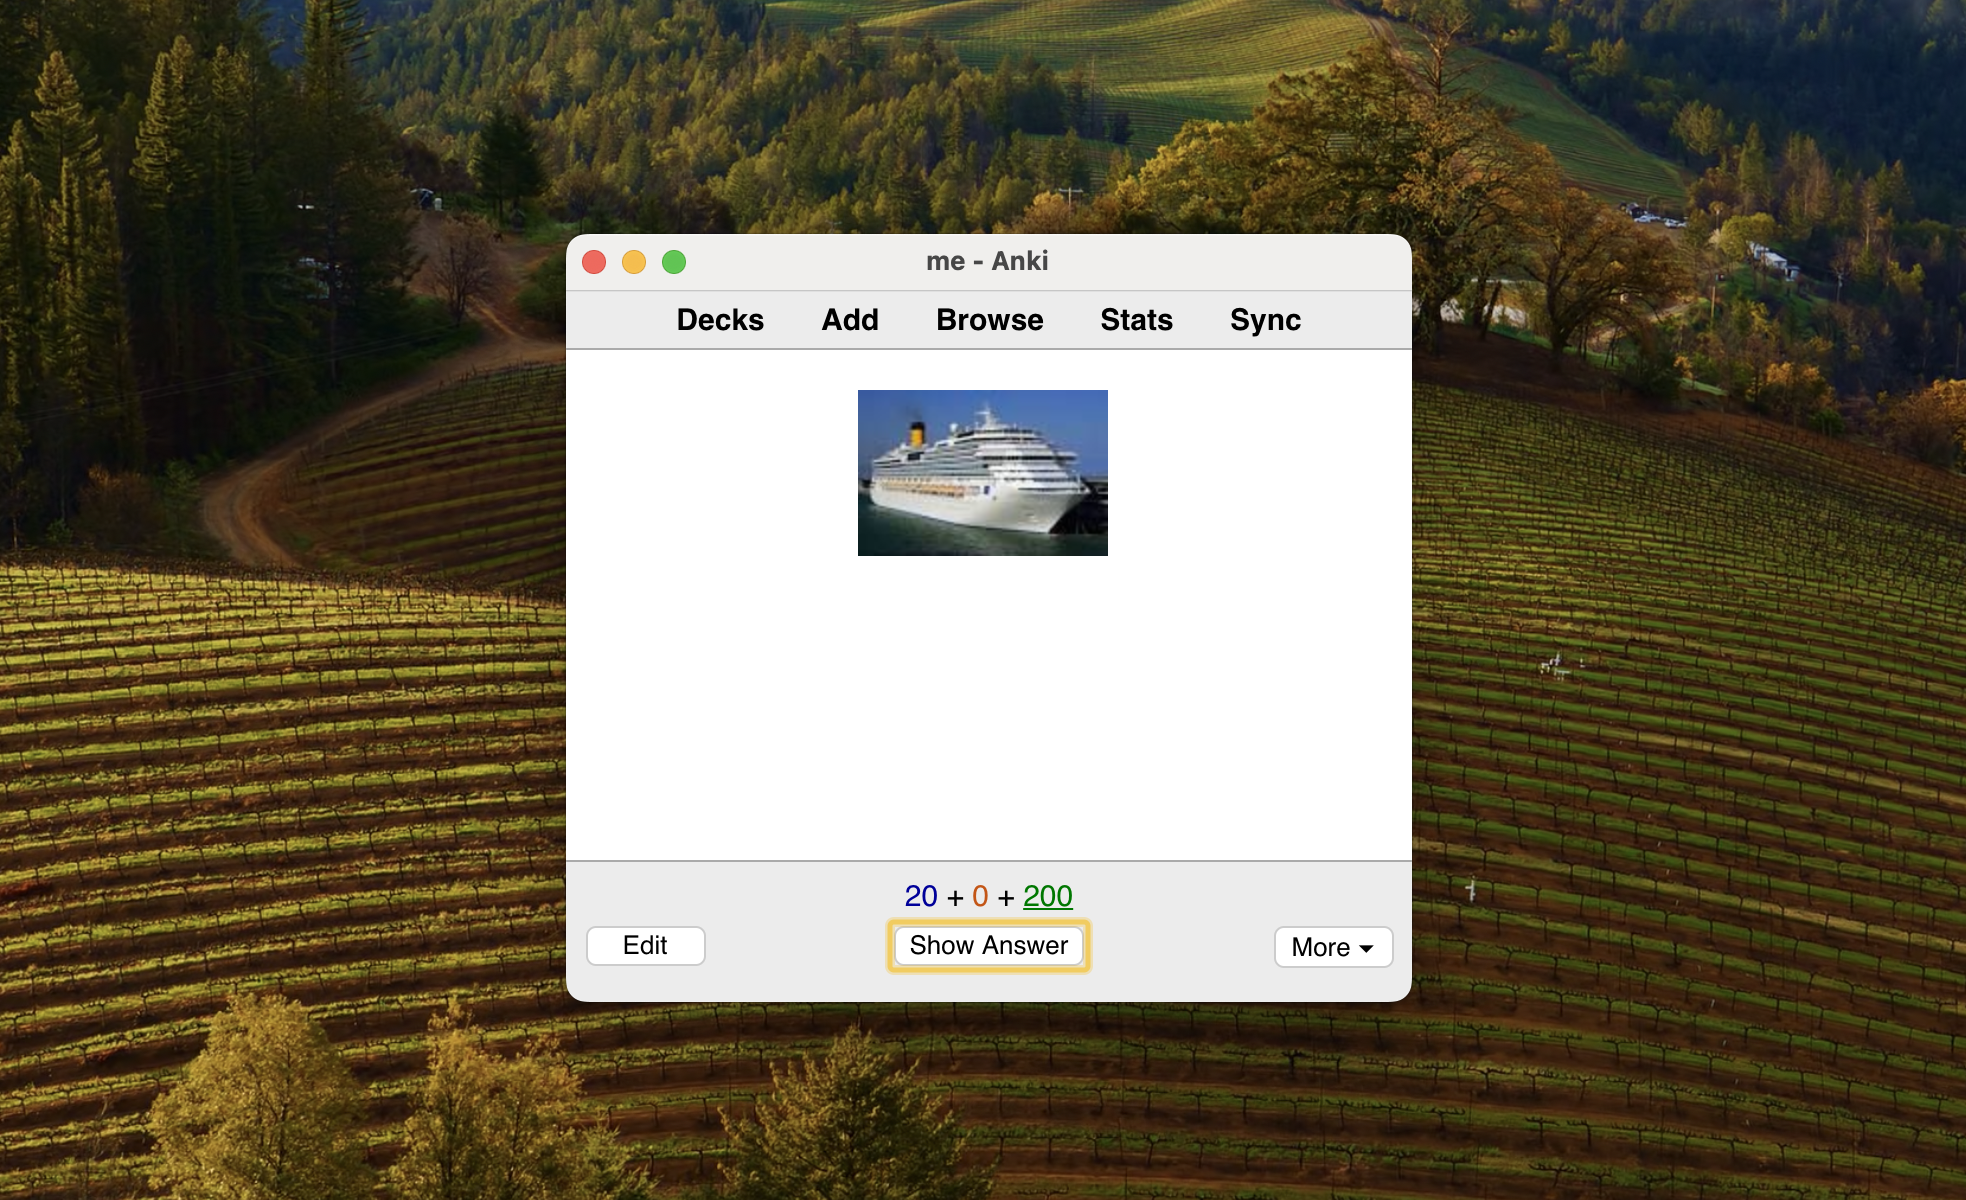Click the underlined green review count 200

pyautogui.click(x=1047, y=896)
